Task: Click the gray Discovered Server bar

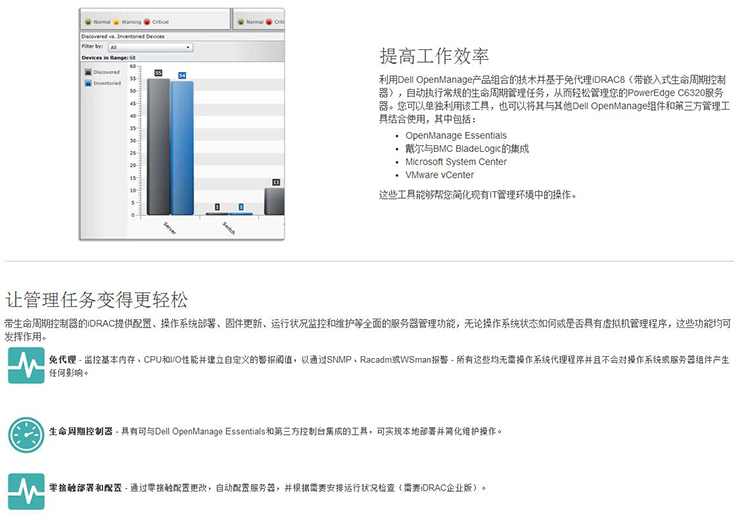Action: point(158,145)
